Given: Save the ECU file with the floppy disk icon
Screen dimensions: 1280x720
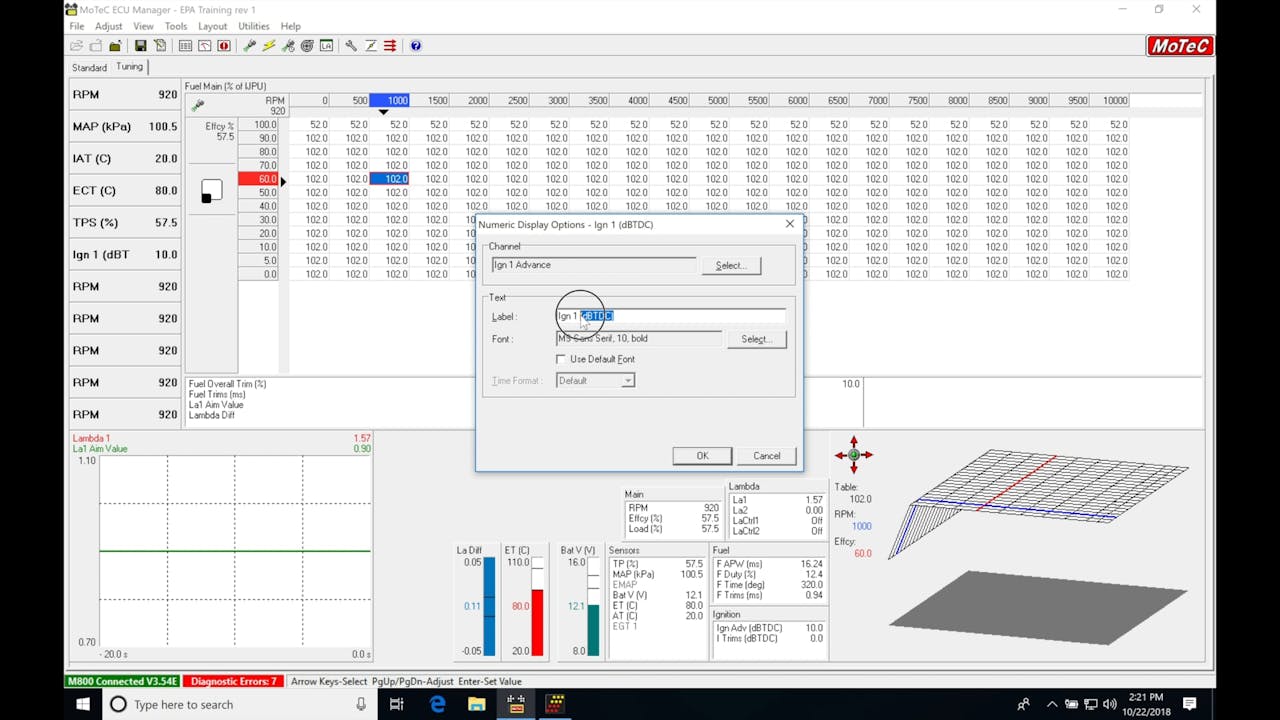Looking at the screenshot, I should pos(140,46).
